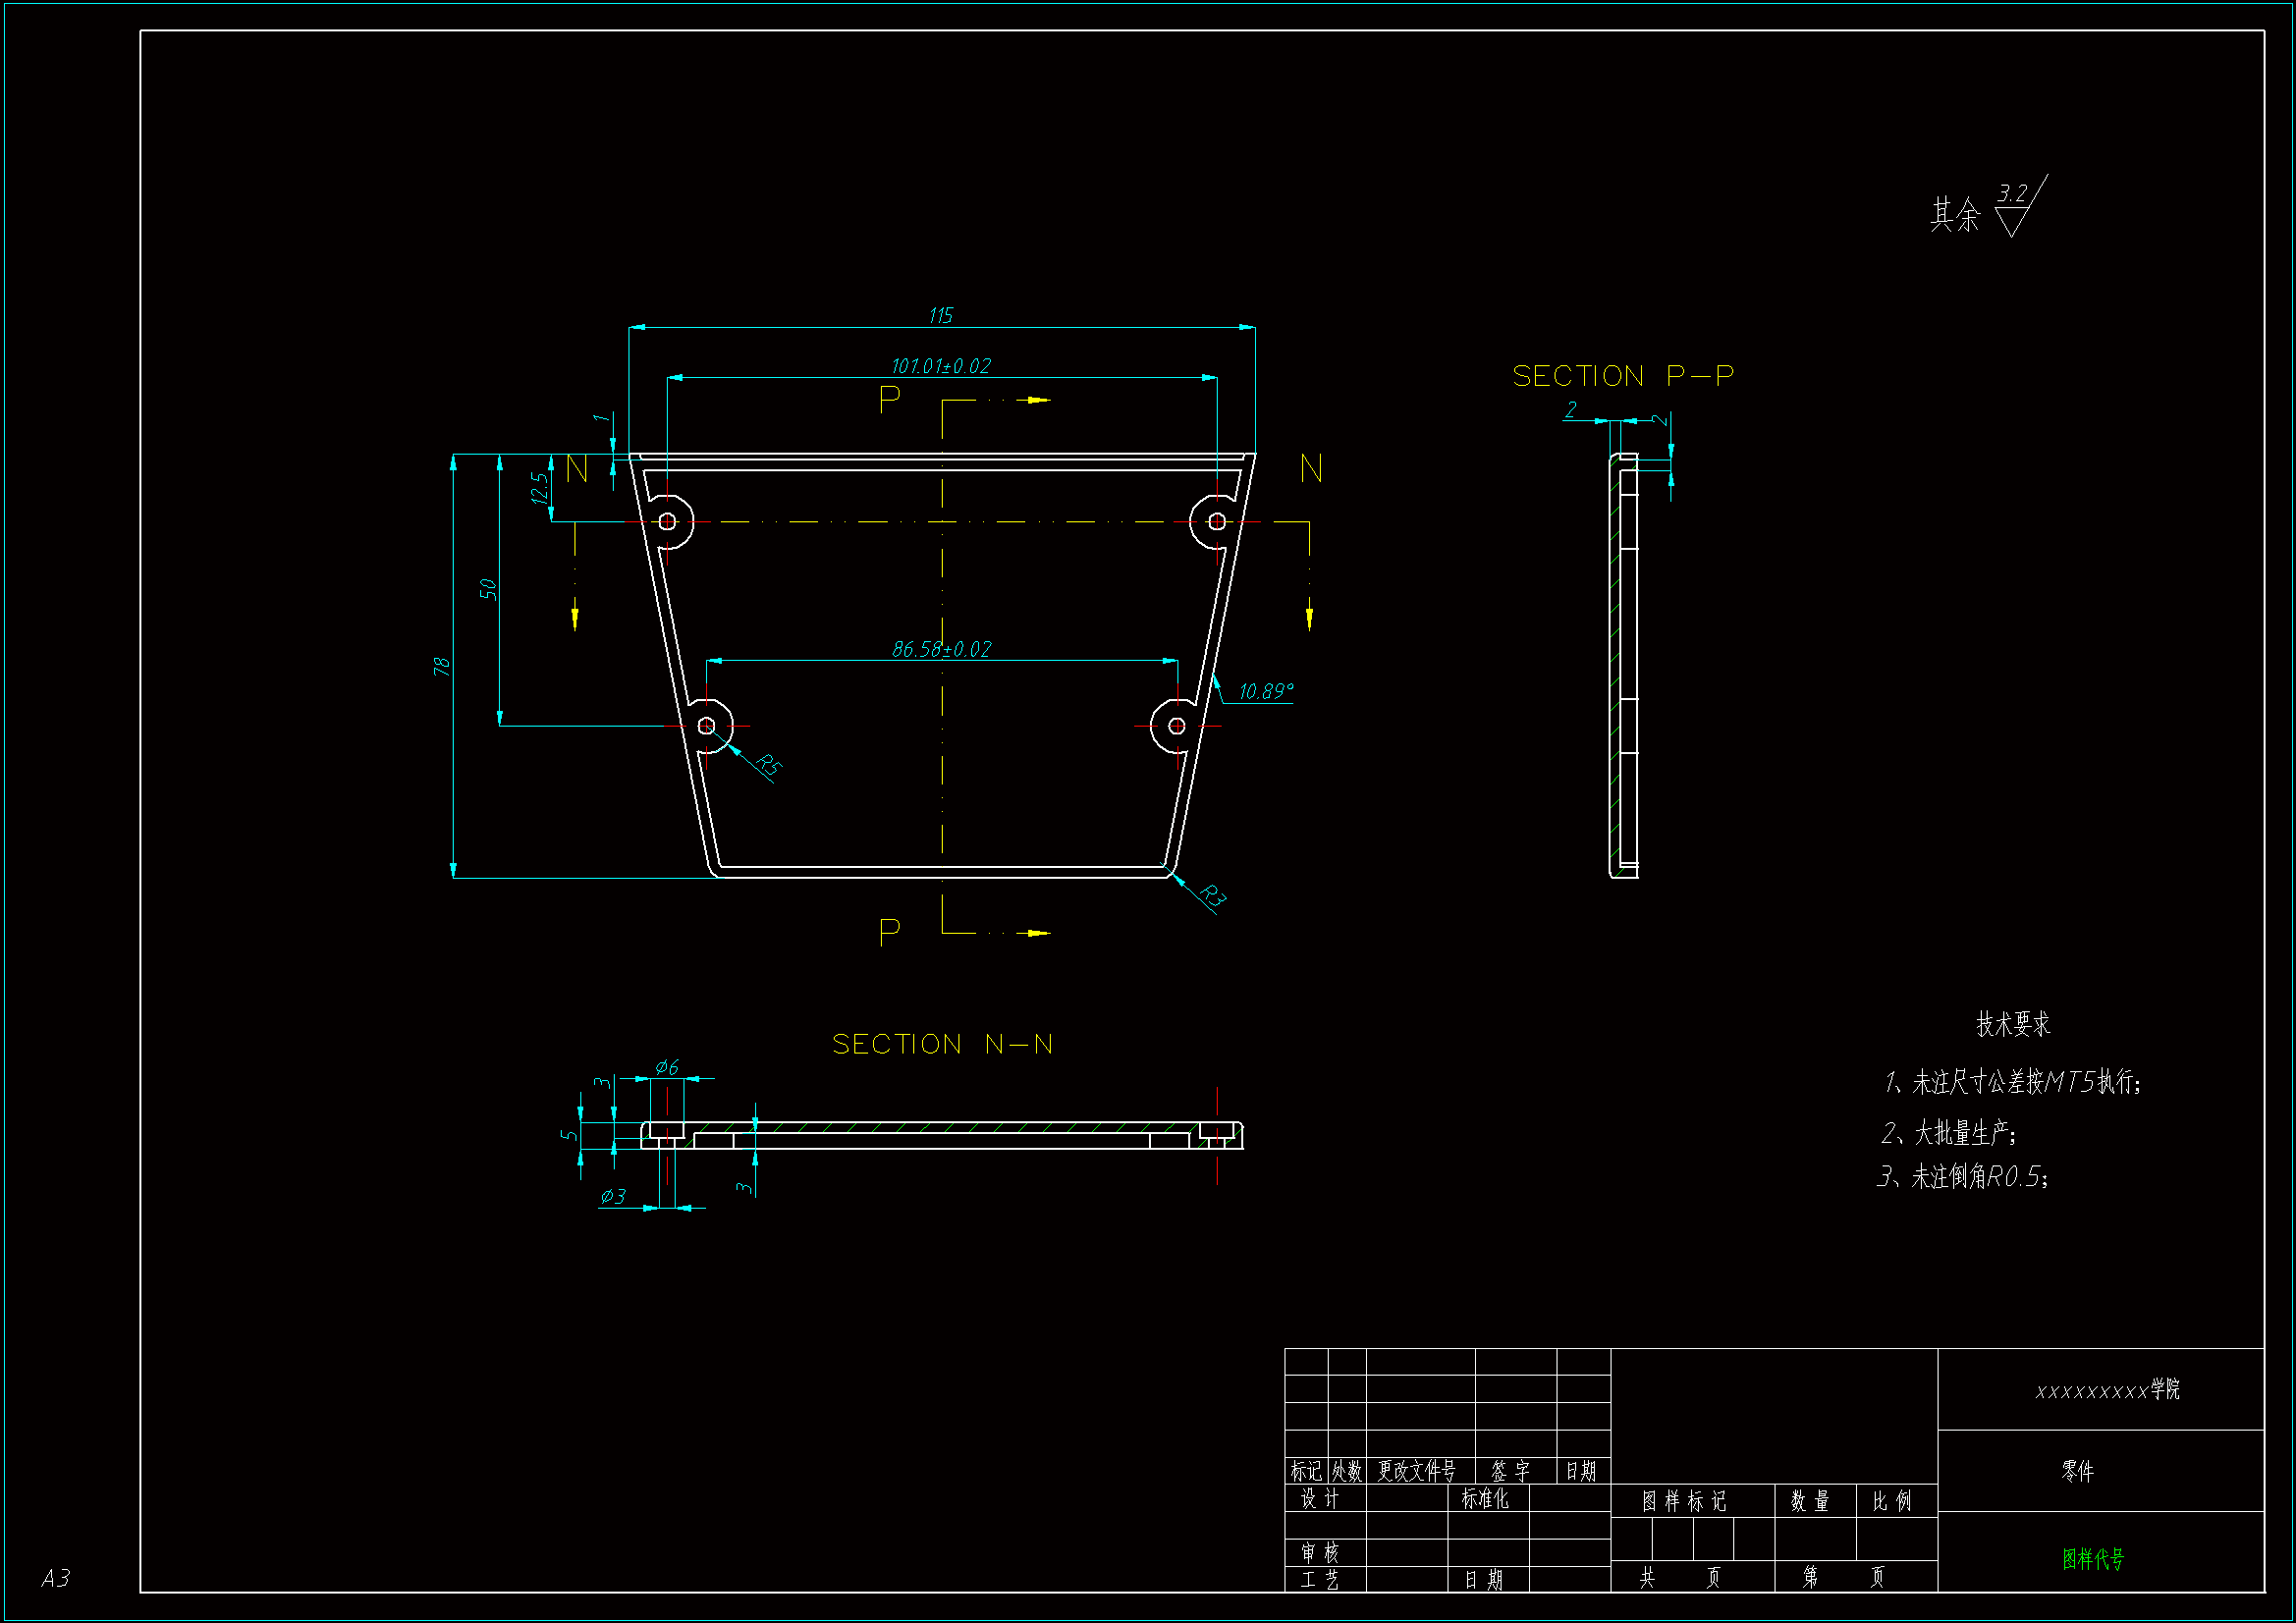
Task: Select the top-left mounting hole circle
Action: (667, 521)
